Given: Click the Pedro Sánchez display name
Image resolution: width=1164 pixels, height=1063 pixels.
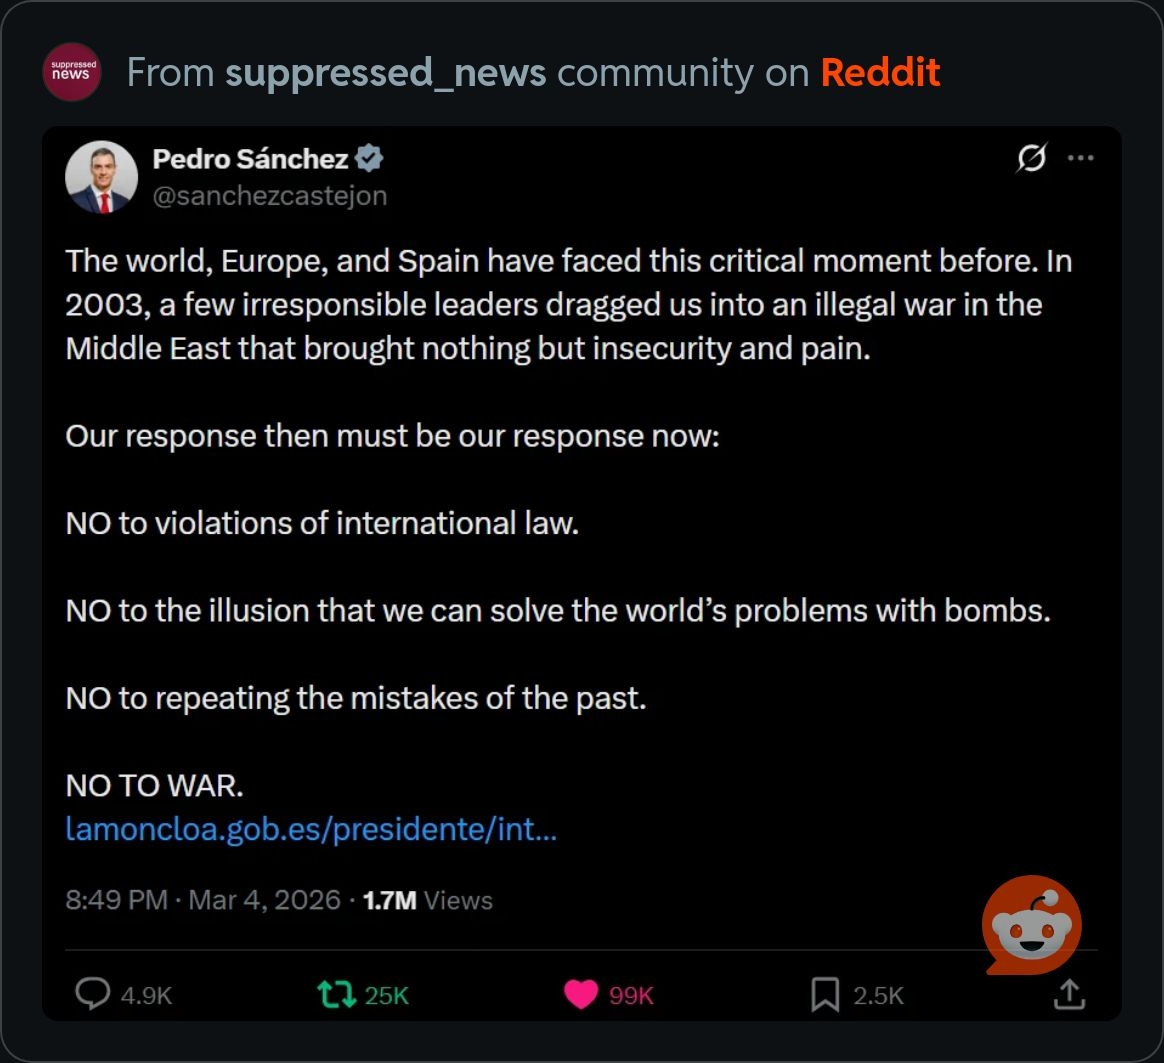Looking at the screenshot, I should coord(250,159).
